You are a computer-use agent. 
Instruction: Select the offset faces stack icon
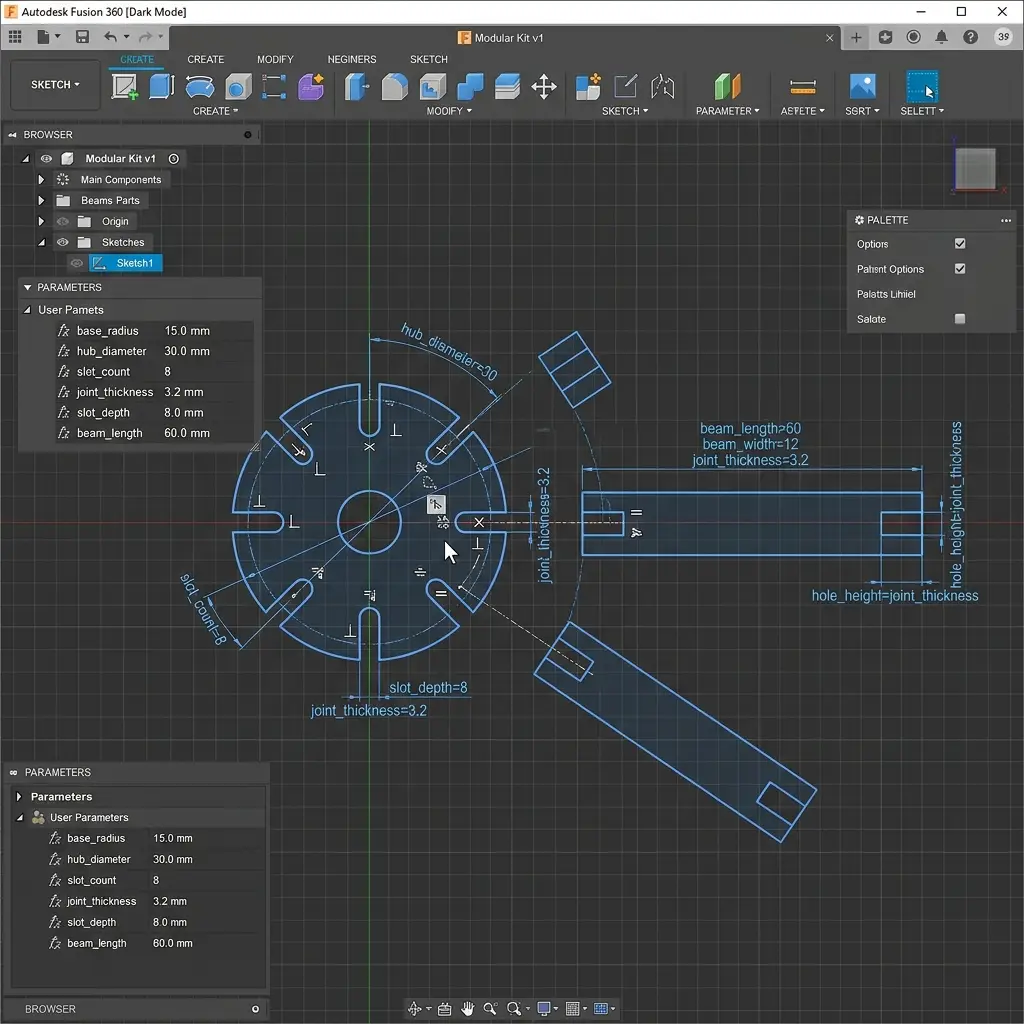click(x=507, y=86)
